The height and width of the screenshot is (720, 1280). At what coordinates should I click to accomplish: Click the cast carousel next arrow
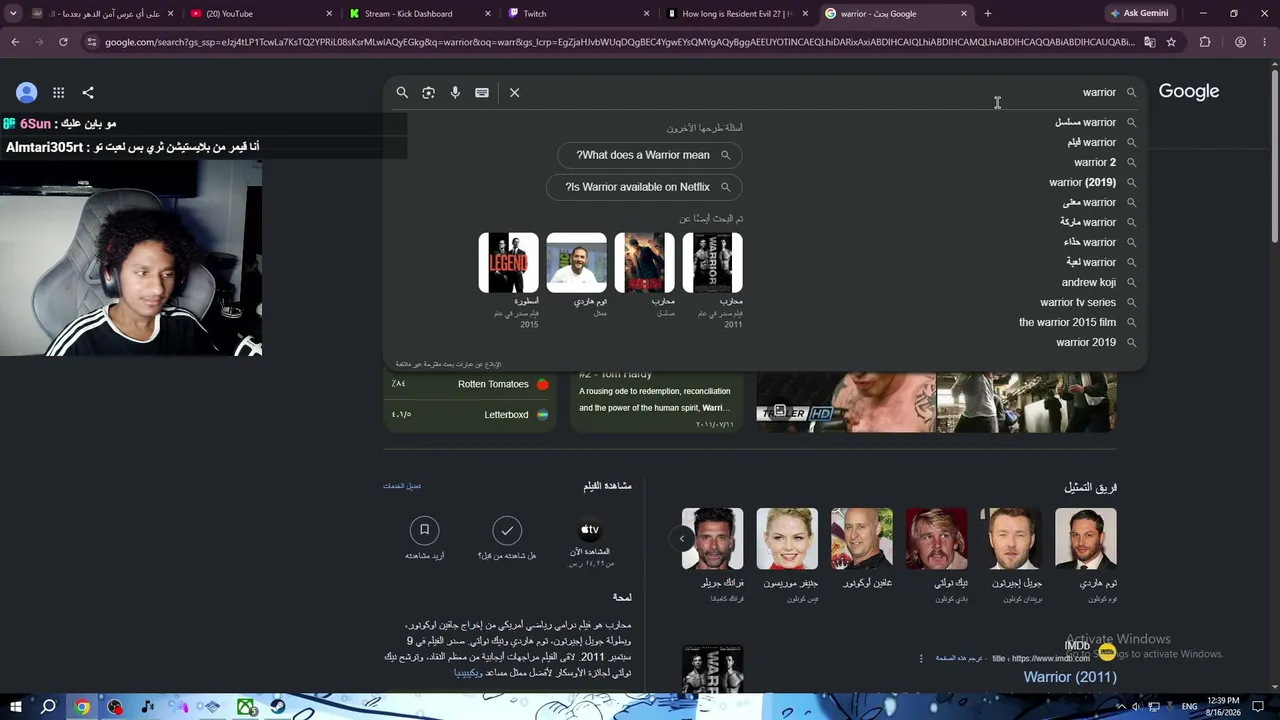tap(682, 539)
